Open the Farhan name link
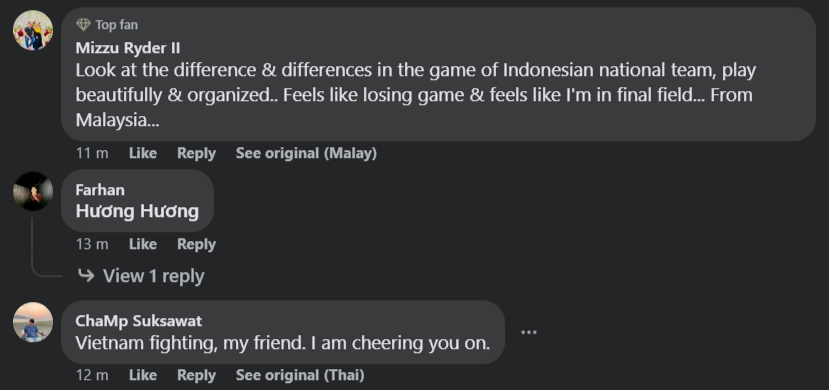The width and height of the screenshot is (829, 390). point(100,190)
